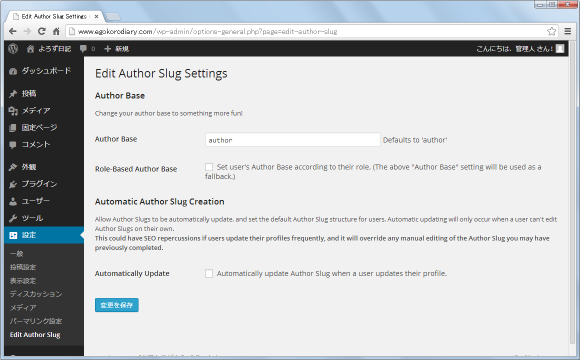The width and height of the screenshot is (580, 360).
Task: Open the パーマリンク設定 submenu link
Action: [36, 321]
